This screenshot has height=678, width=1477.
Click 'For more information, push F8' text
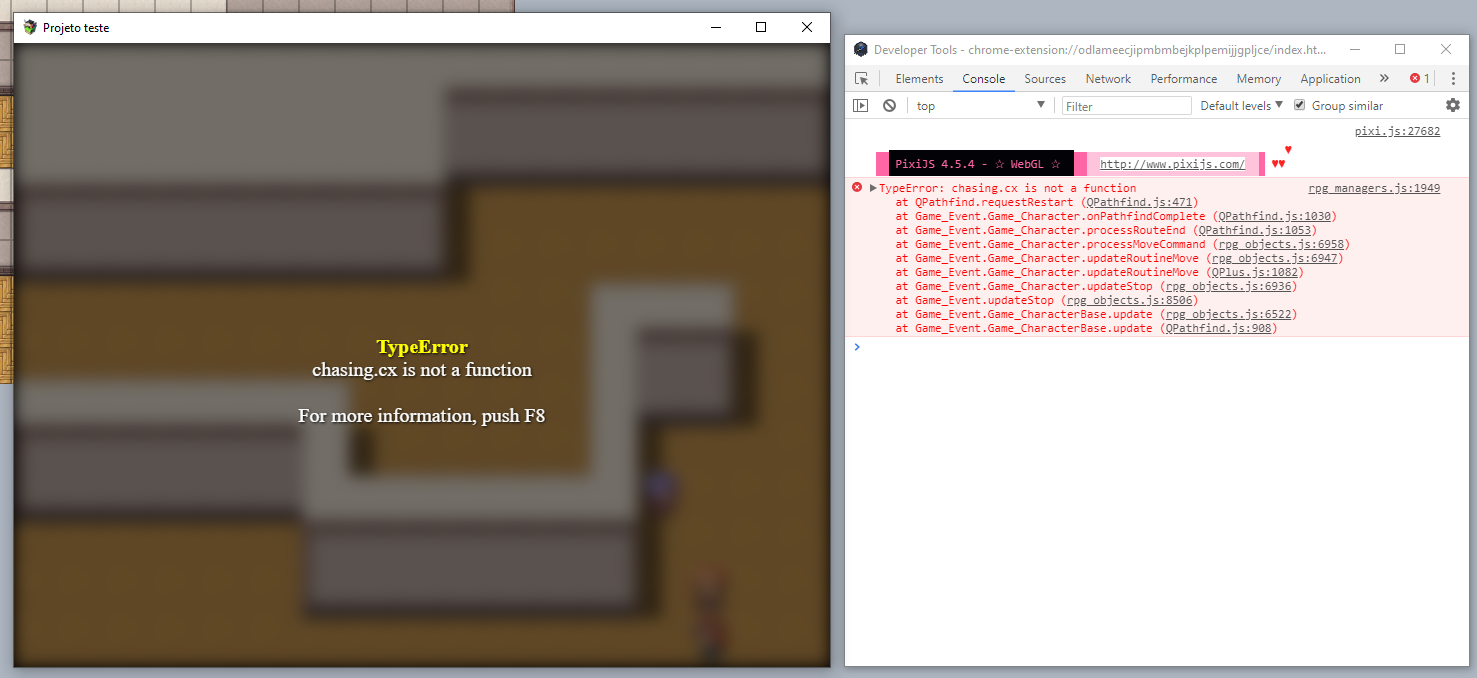tap(422, 415)
